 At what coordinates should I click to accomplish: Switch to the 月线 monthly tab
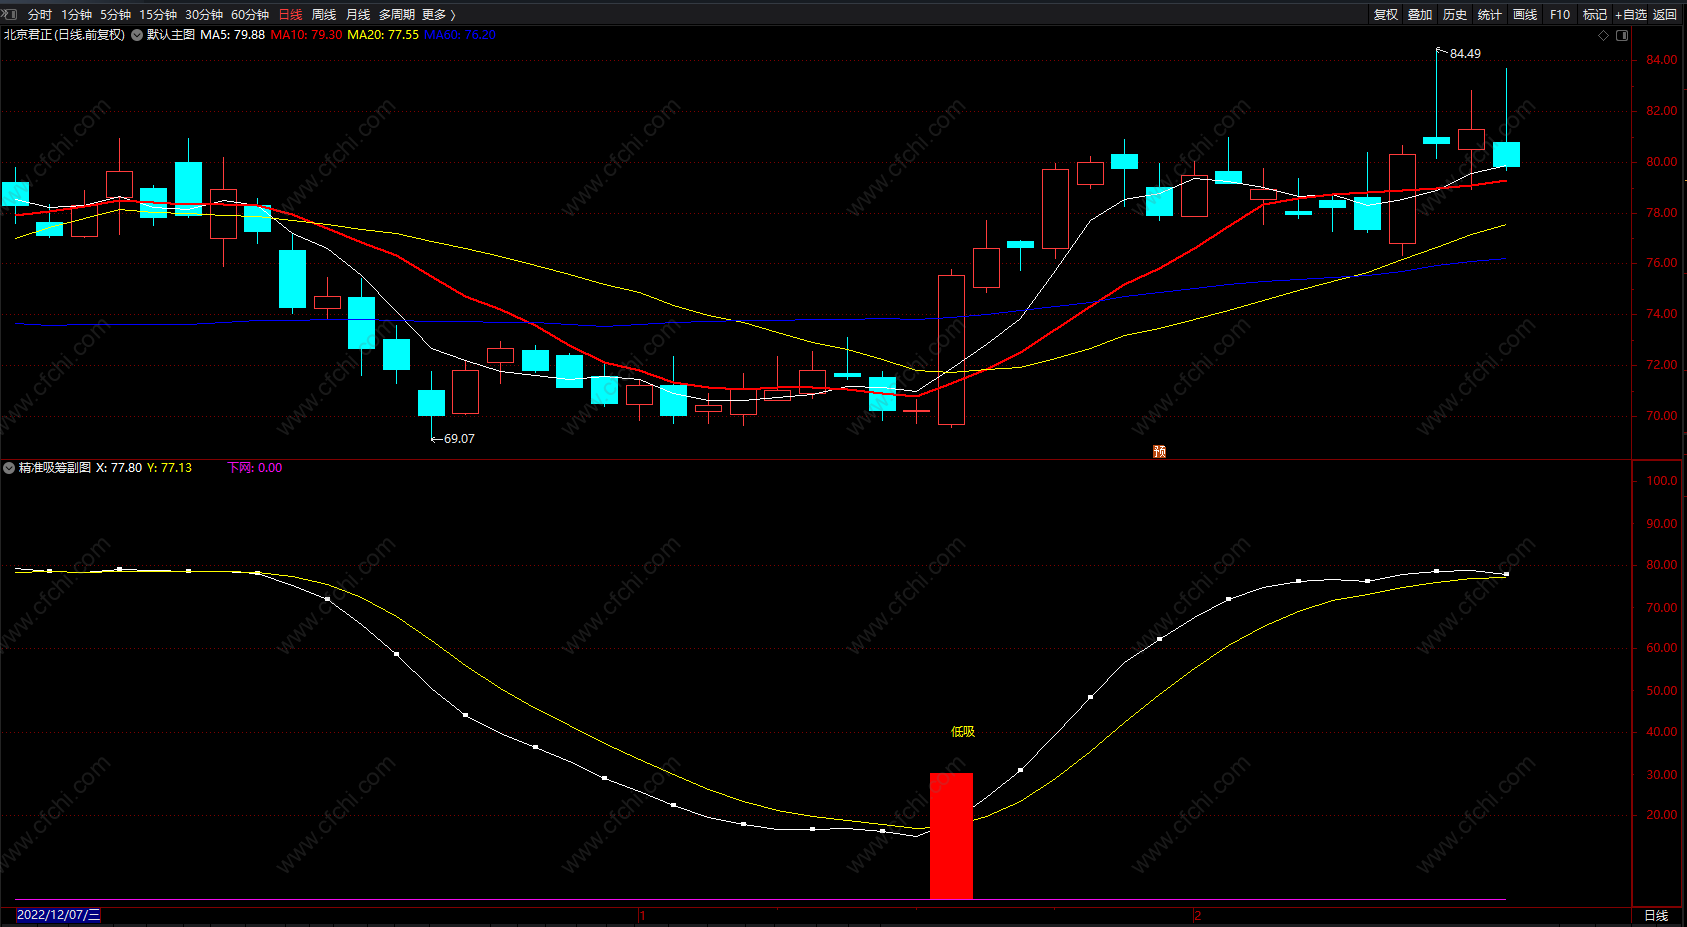click(x=358, y=15)
